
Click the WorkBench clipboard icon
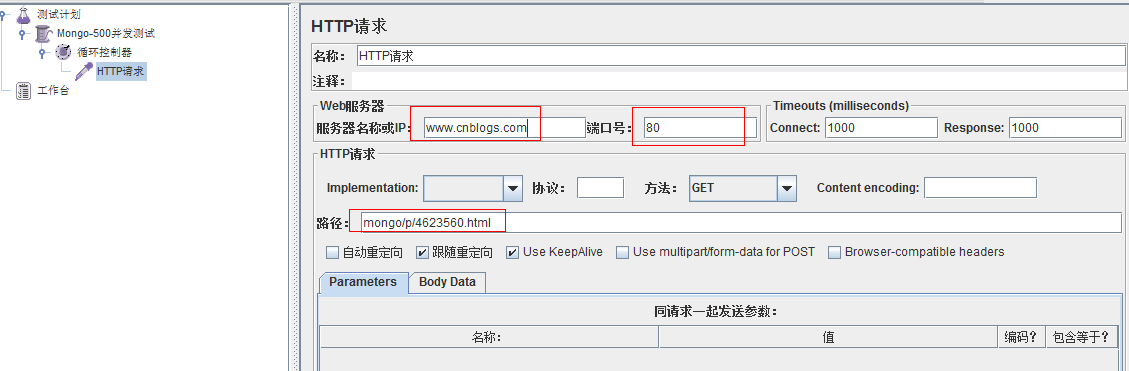24,91
